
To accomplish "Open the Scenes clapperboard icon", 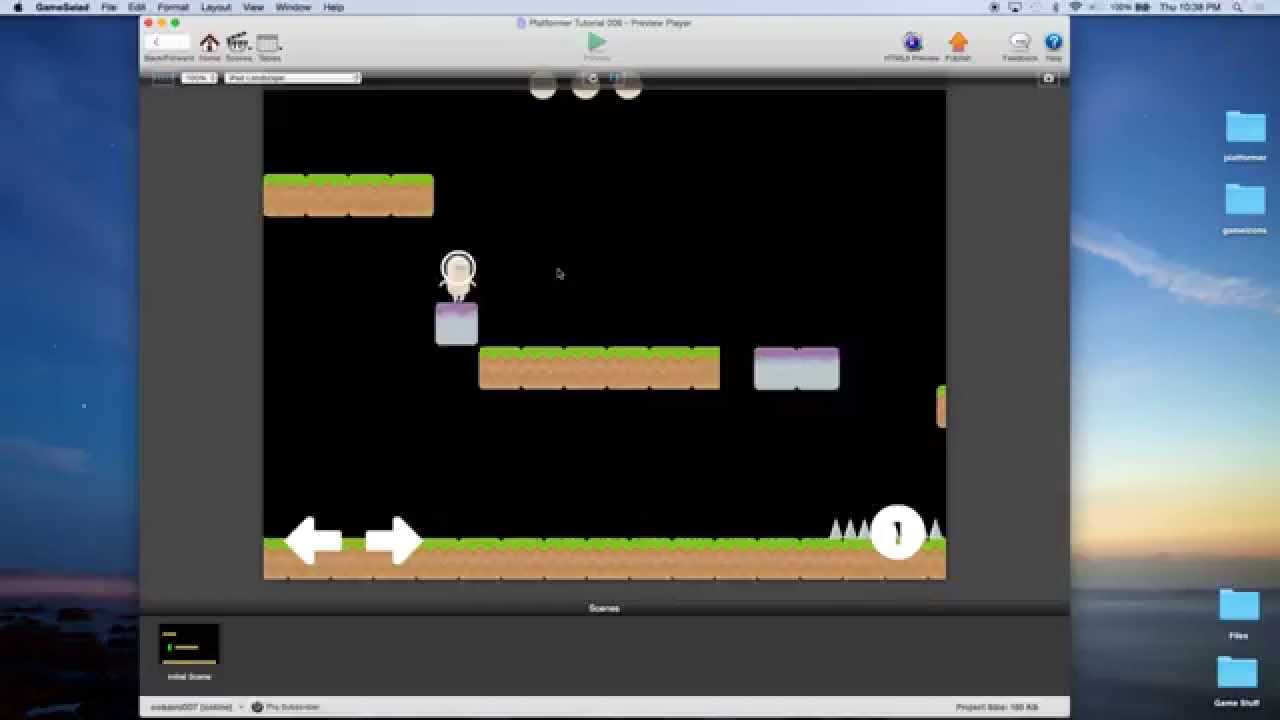I will pos(238,43).
